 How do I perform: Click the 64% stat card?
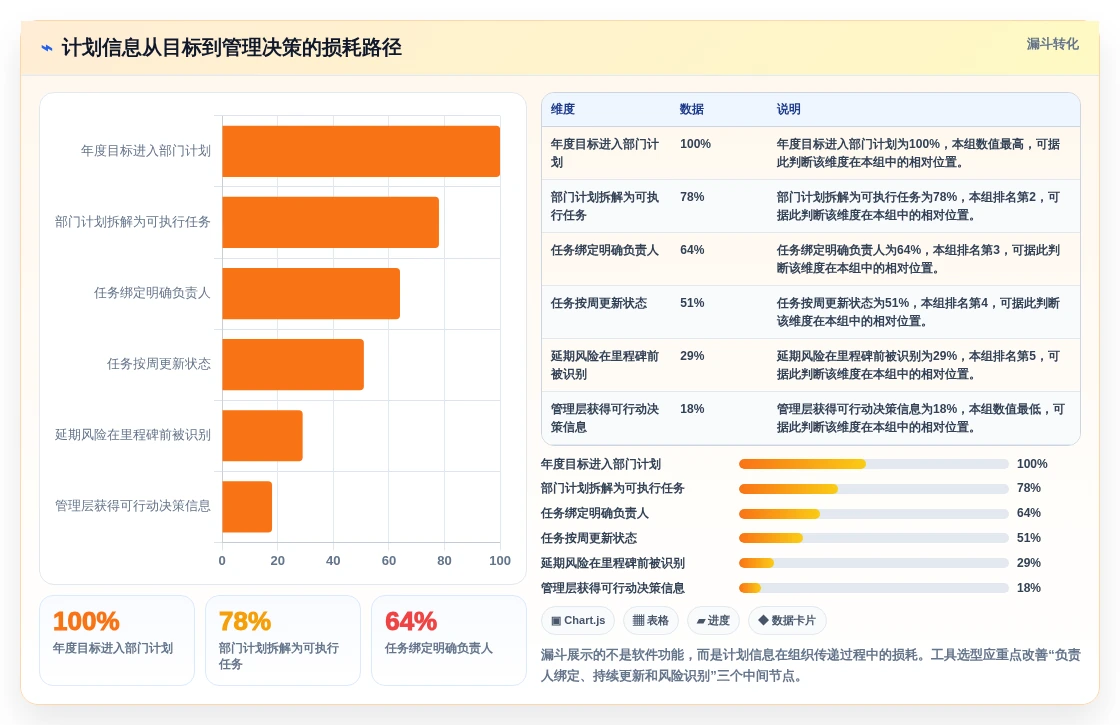point(449,641)
